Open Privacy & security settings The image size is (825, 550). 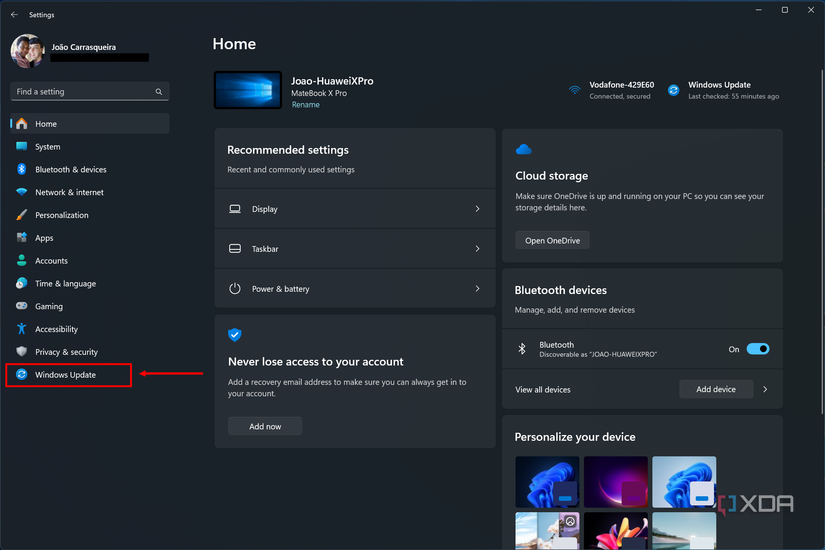point(89,351)
